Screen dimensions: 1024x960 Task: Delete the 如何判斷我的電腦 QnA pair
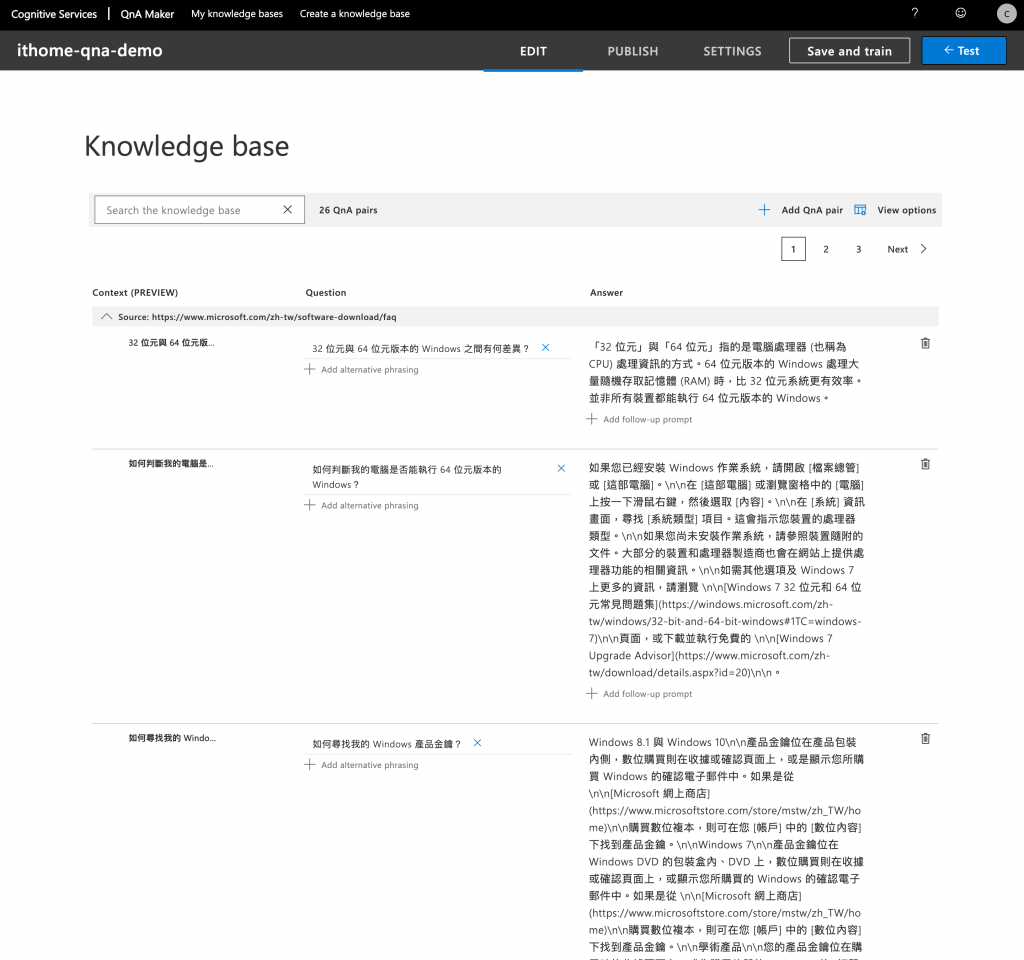(925, 464)
